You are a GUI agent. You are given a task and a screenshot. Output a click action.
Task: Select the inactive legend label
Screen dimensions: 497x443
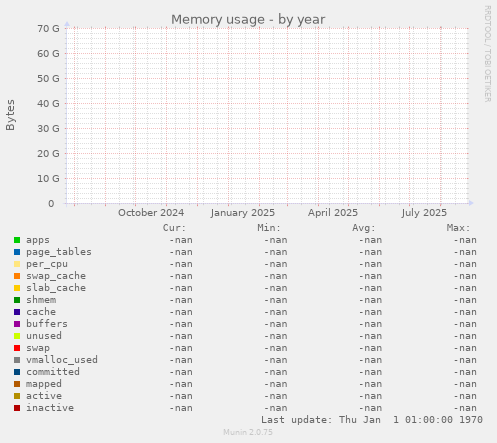tap(50, 408)
